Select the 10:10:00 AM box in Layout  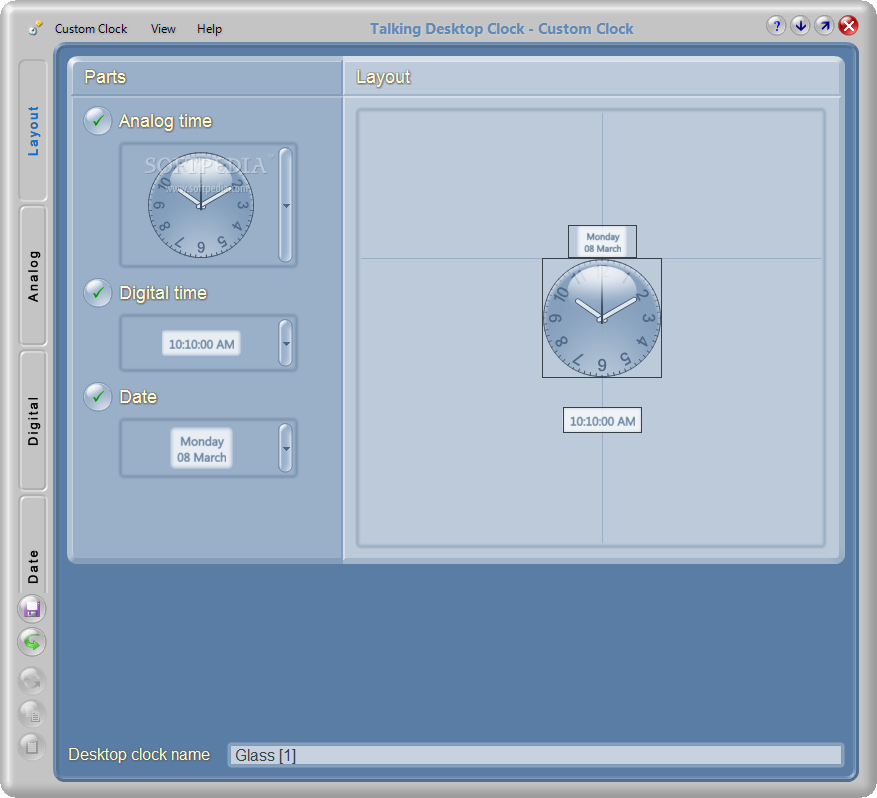602,421
